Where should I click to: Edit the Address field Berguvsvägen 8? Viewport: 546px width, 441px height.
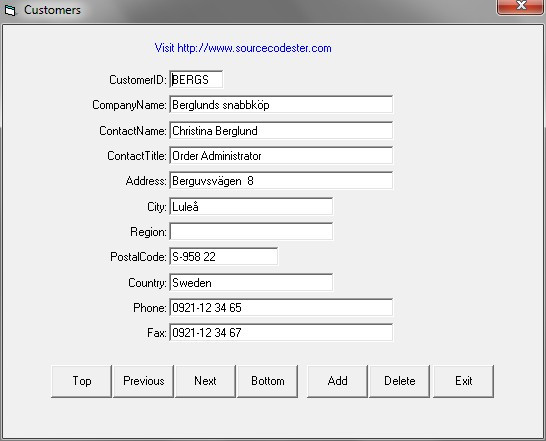(281, 181)
